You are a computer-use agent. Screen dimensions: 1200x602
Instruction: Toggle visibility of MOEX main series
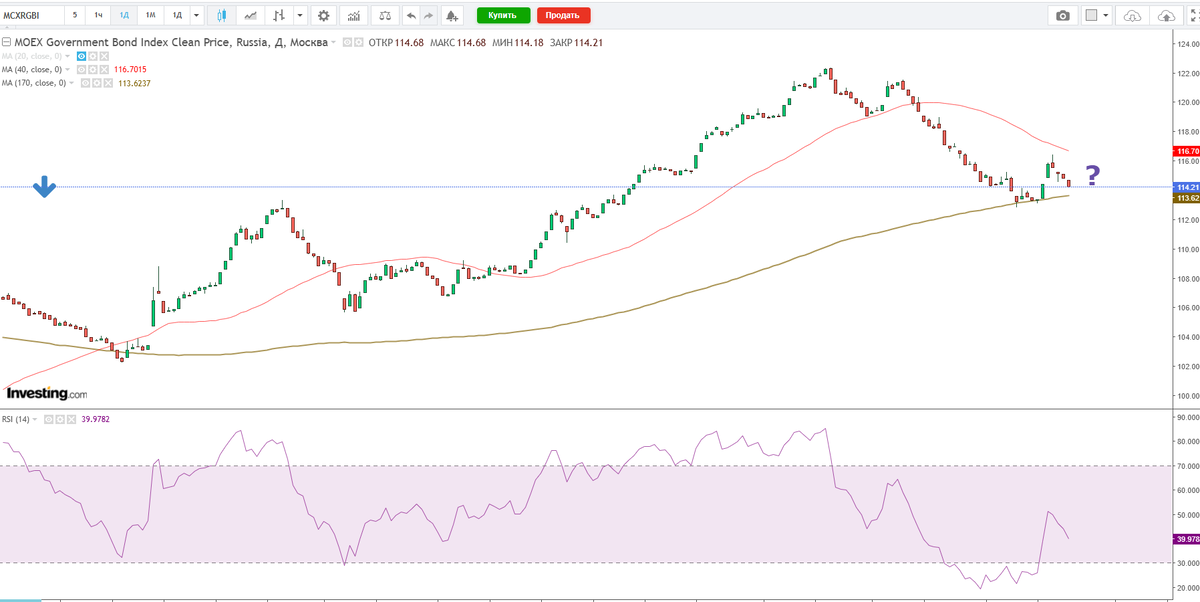[347, 43]
